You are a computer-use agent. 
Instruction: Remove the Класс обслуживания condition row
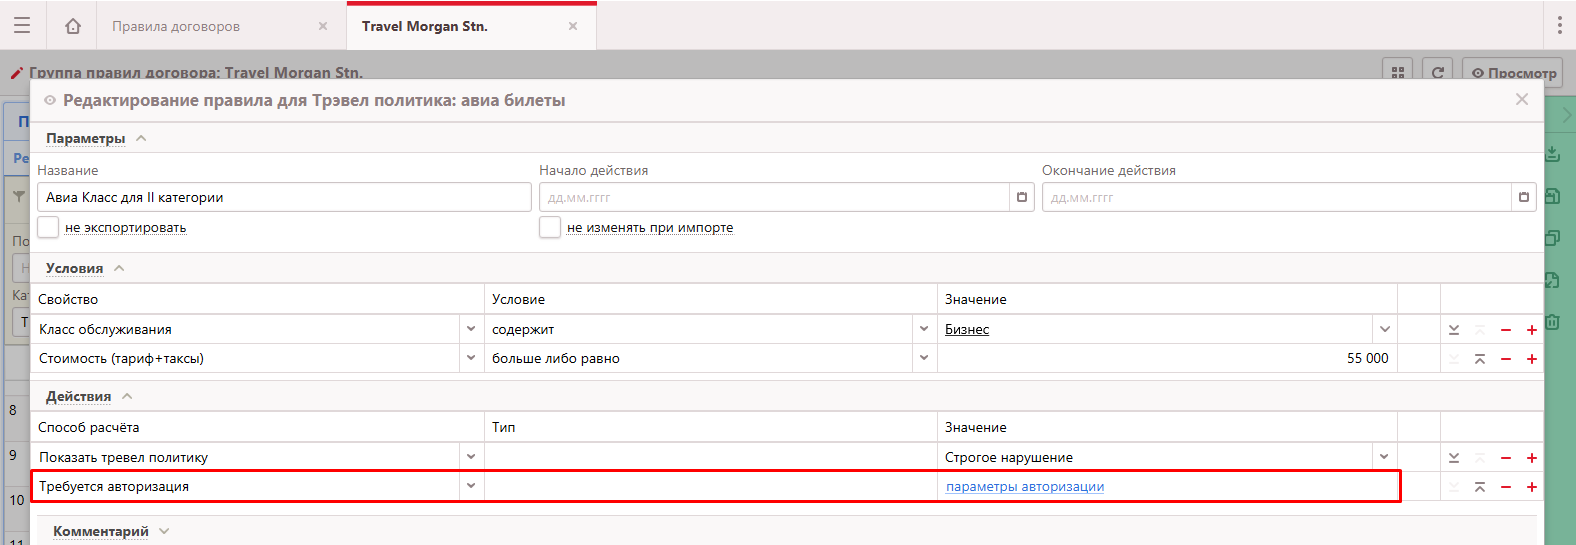coord(1505,330)
